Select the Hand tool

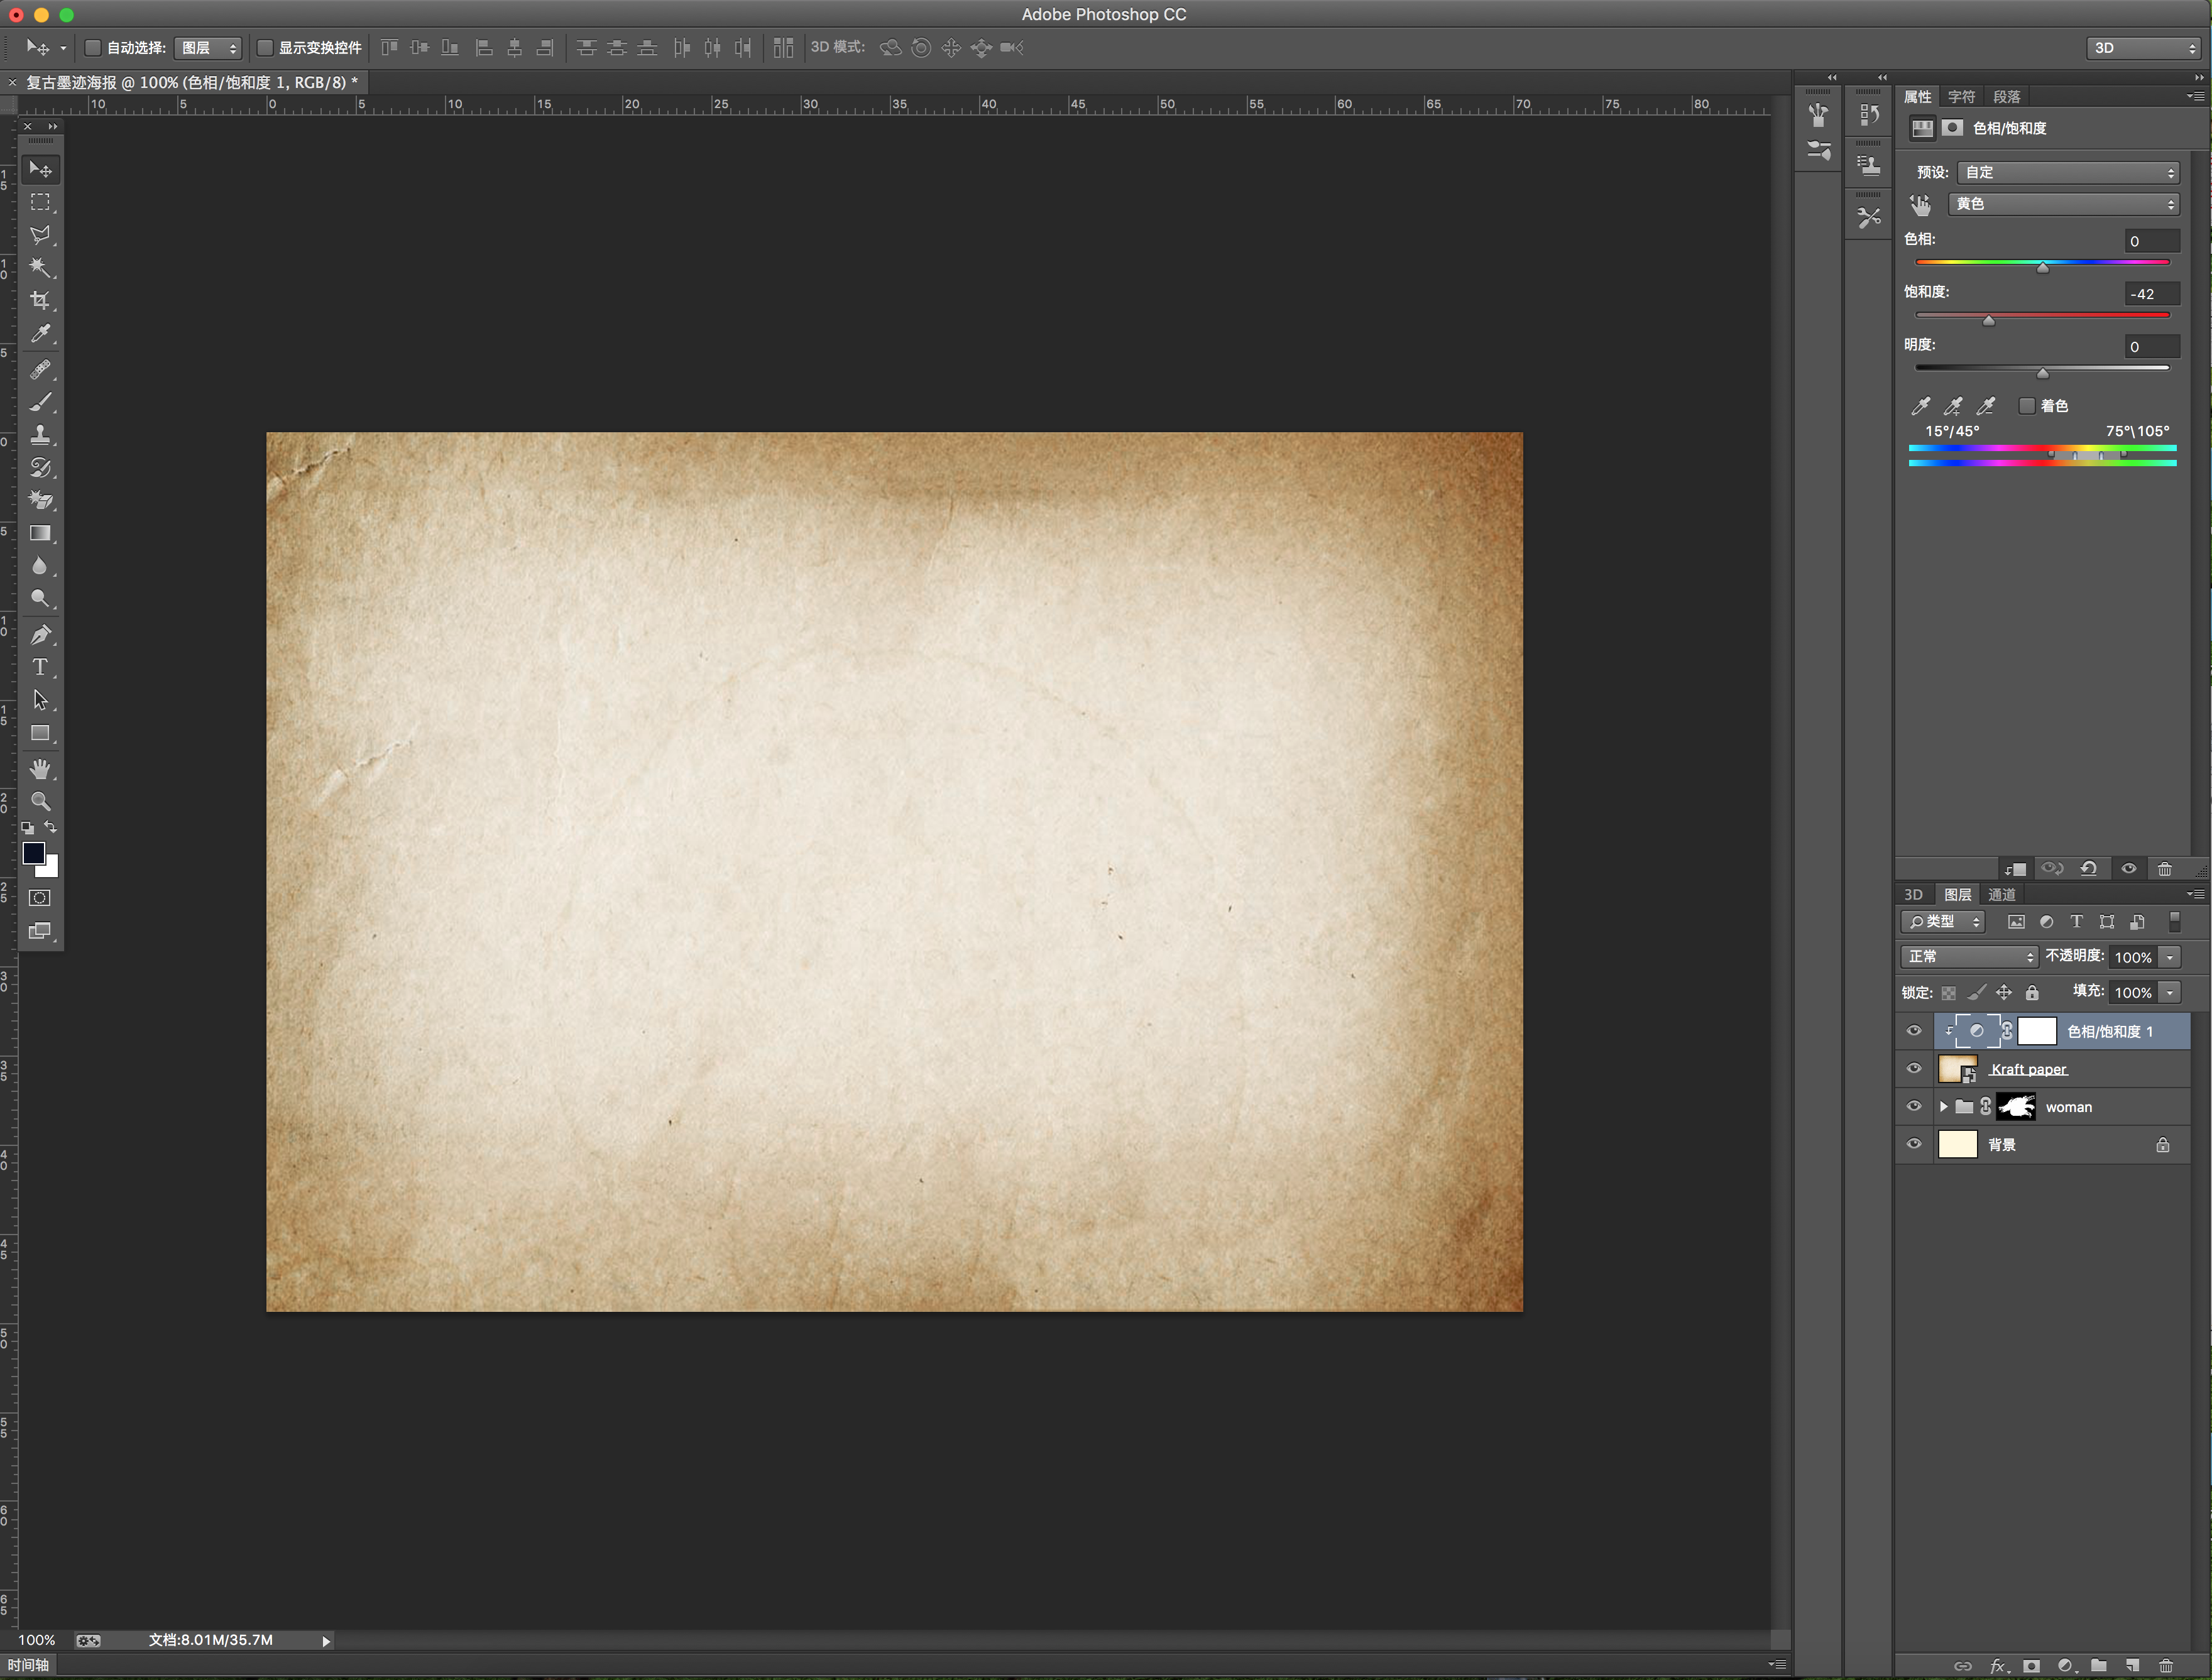point(40,769)
